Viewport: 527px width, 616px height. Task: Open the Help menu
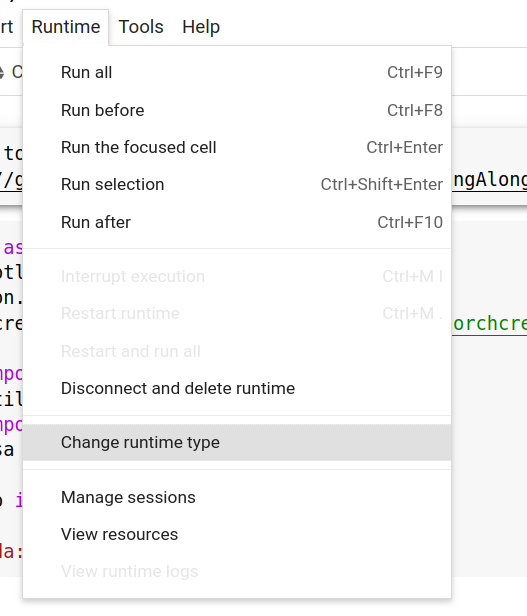[x=201, y=27]
